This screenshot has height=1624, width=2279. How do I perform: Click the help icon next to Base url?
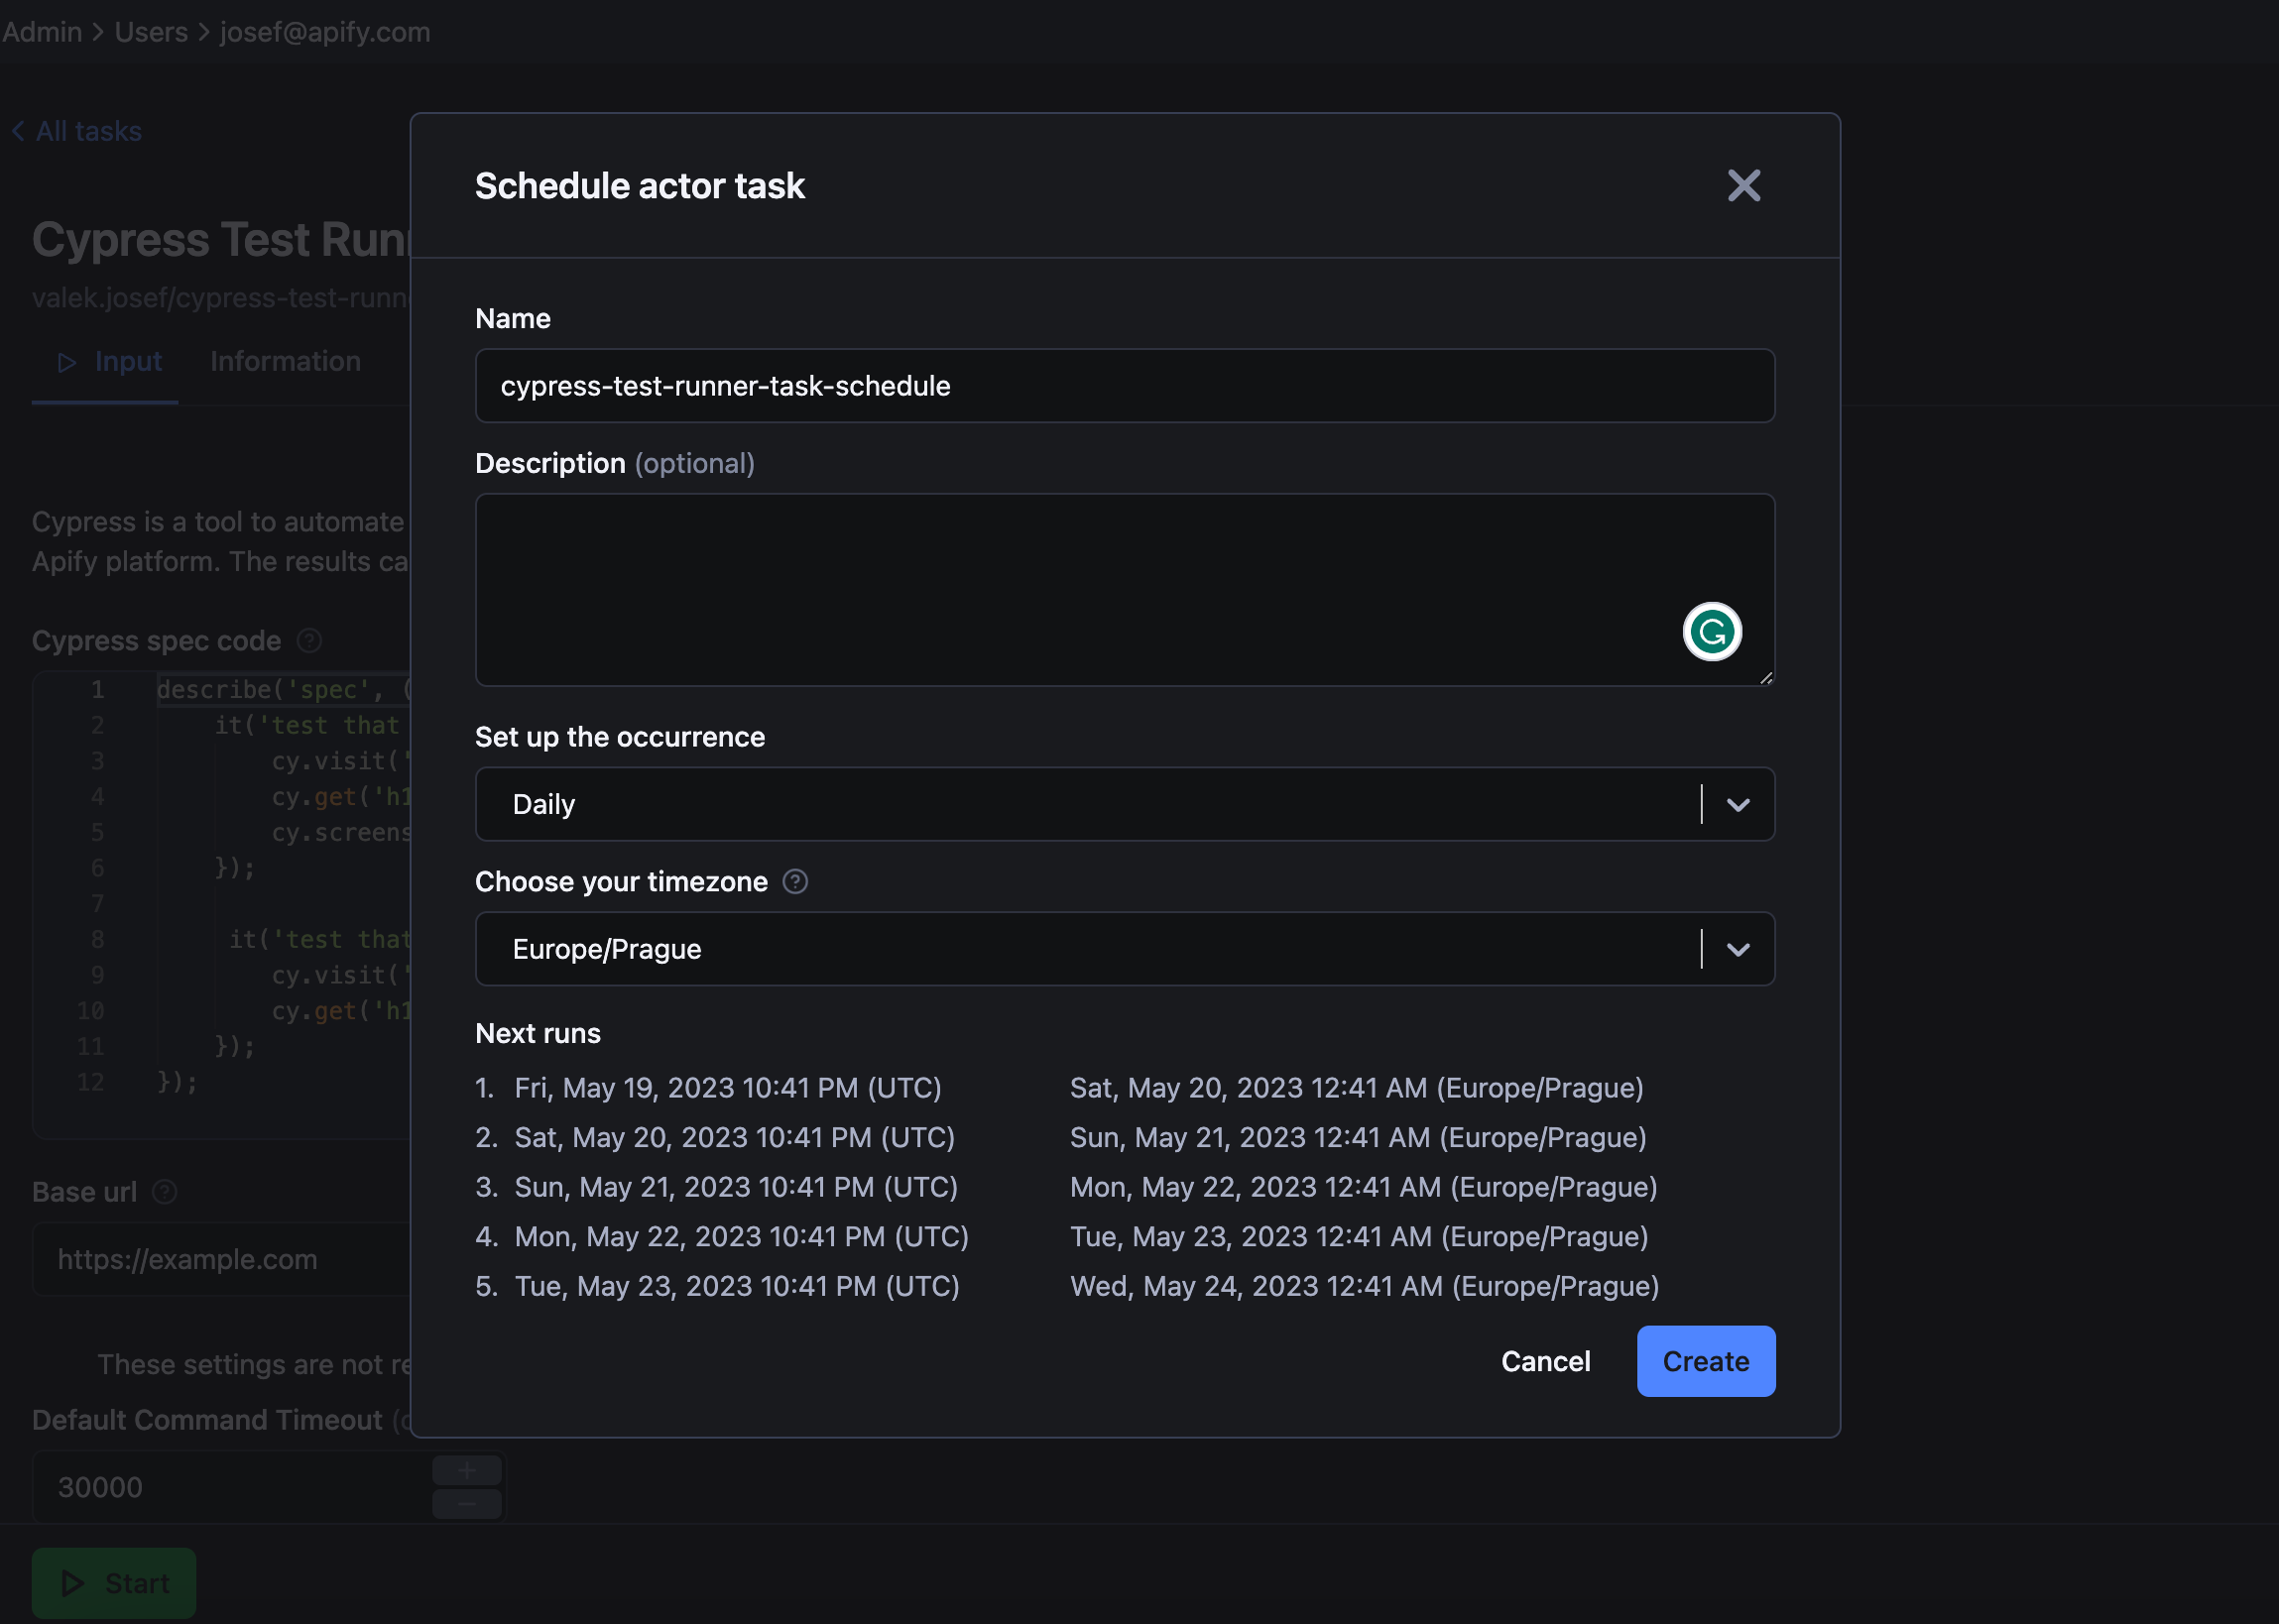[x=164, y=1191]
